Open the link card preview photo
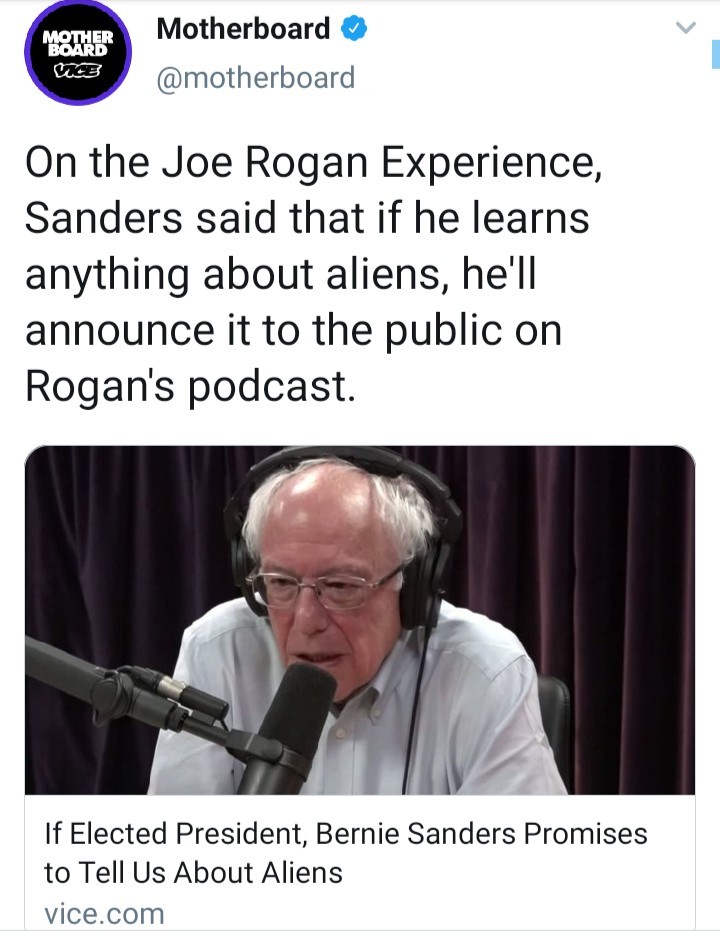This screenshot has height=945, width=720. 360,620
